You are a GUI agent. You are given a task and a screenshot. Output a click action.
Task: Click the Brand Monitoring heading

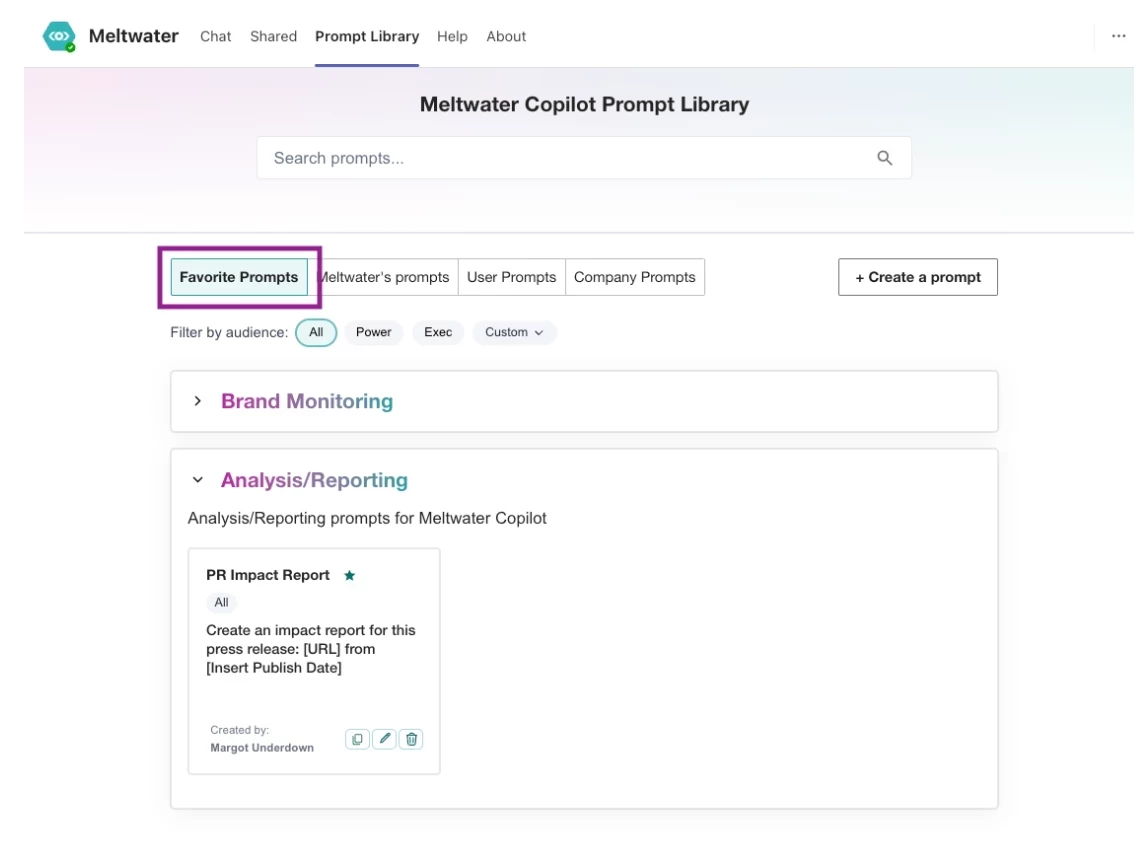pos(307,401)
